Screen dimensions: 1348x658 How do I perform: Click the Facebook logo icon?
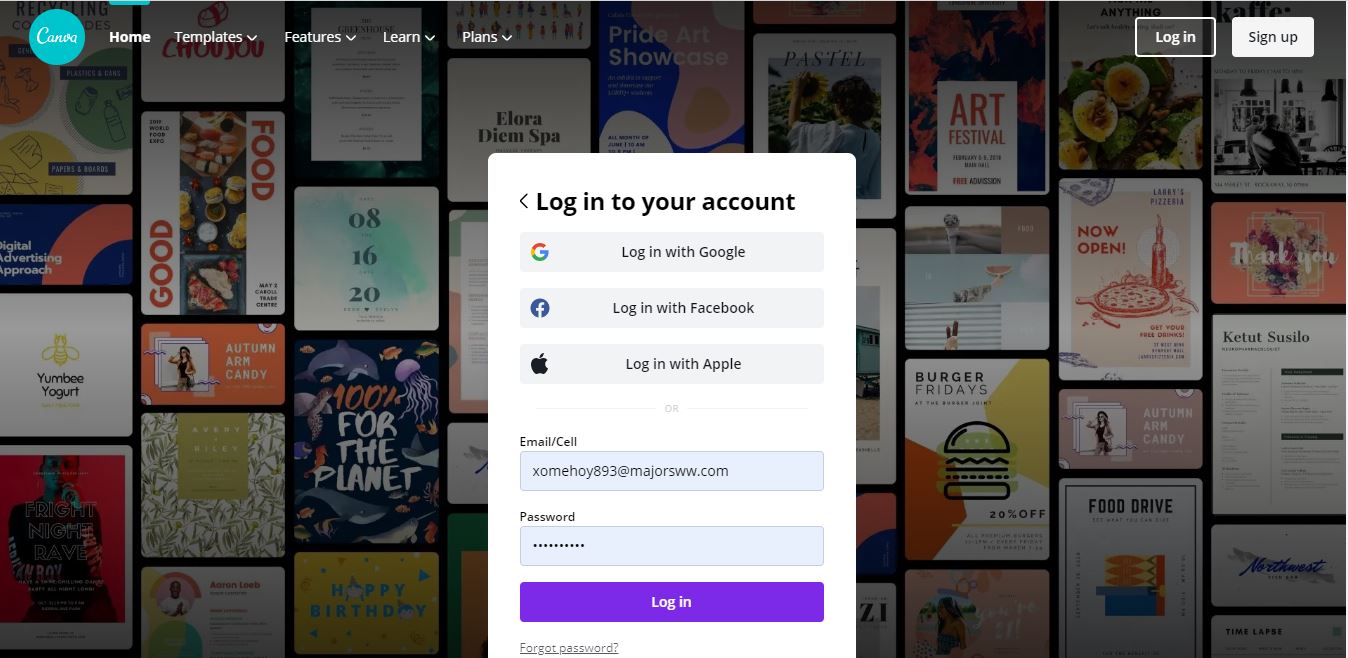pyautogui.click(x=540, y=308)
